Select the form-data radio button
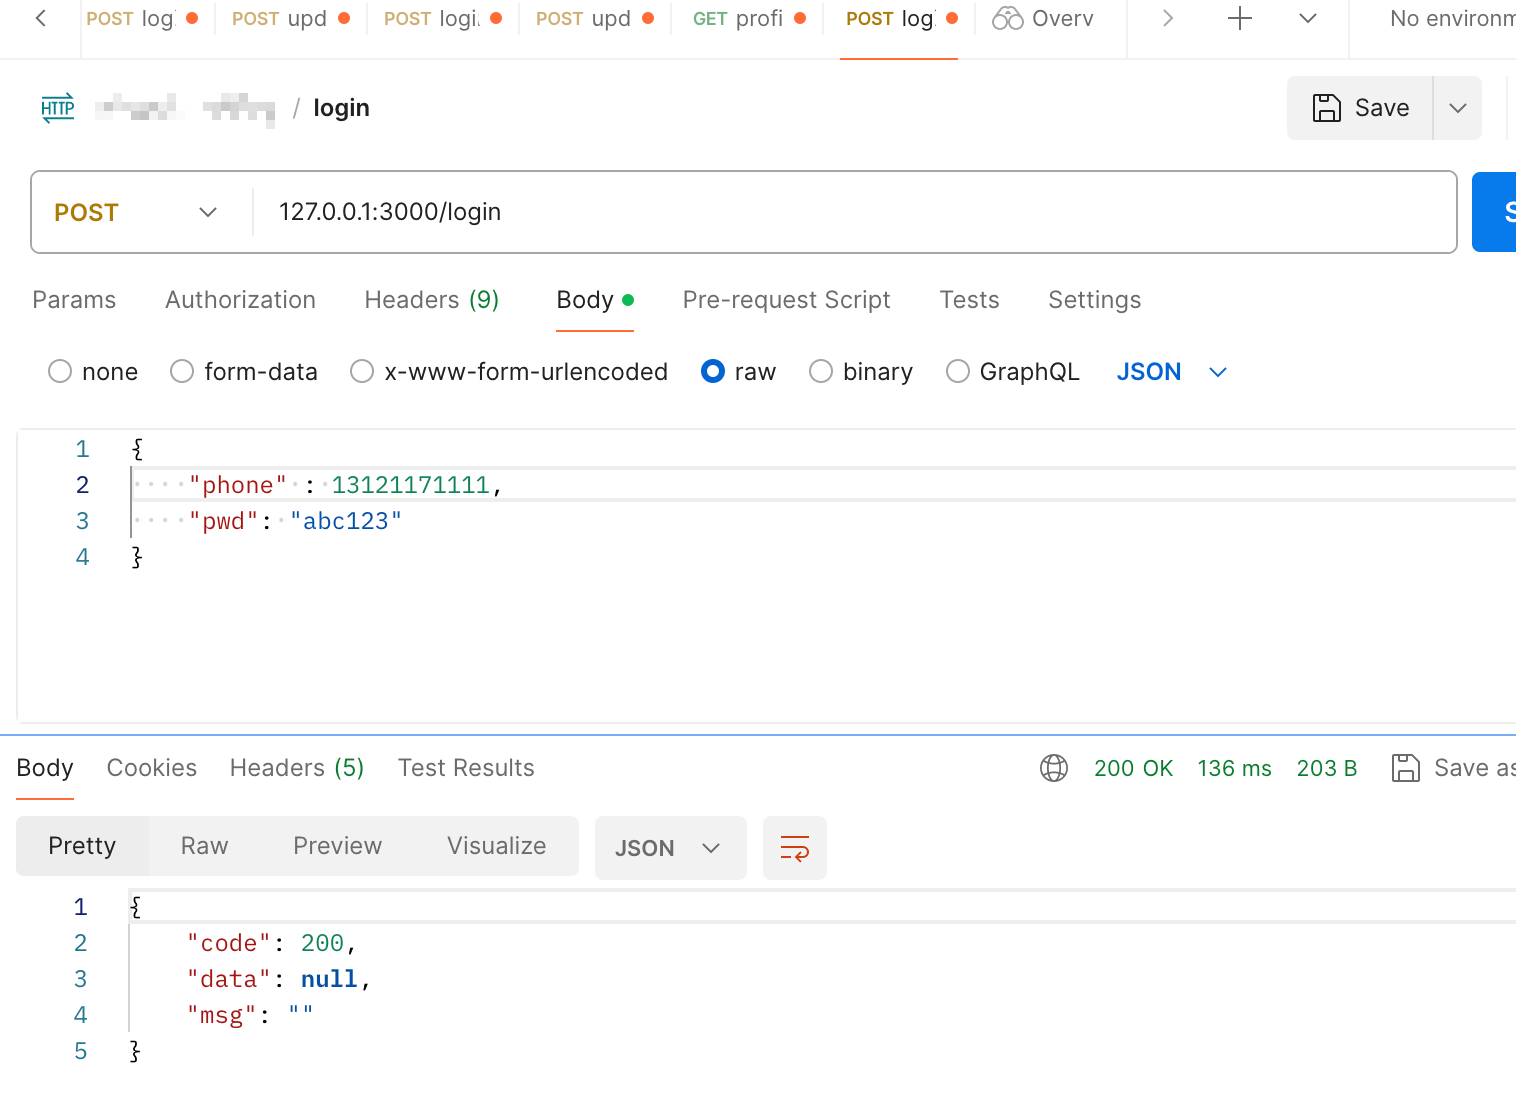The width and height of the screenshot is (1516, 1116). [x=182, y=372]
